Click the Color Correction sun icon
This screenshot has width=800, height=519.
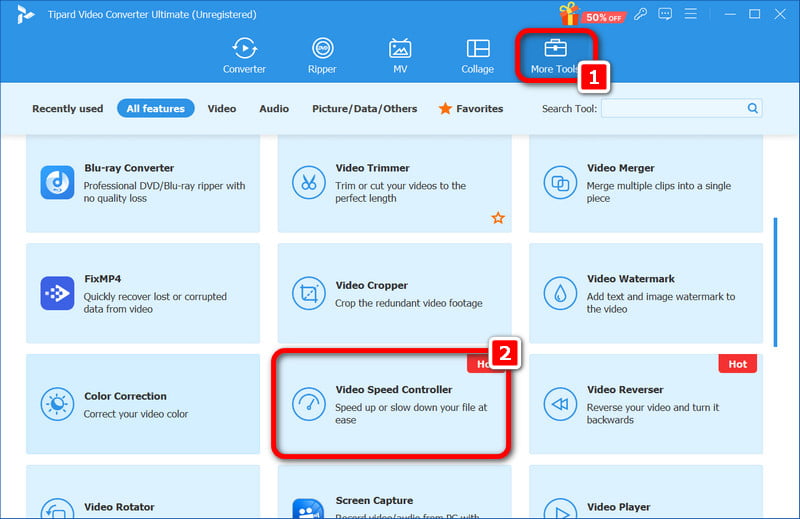click(57, 404)
